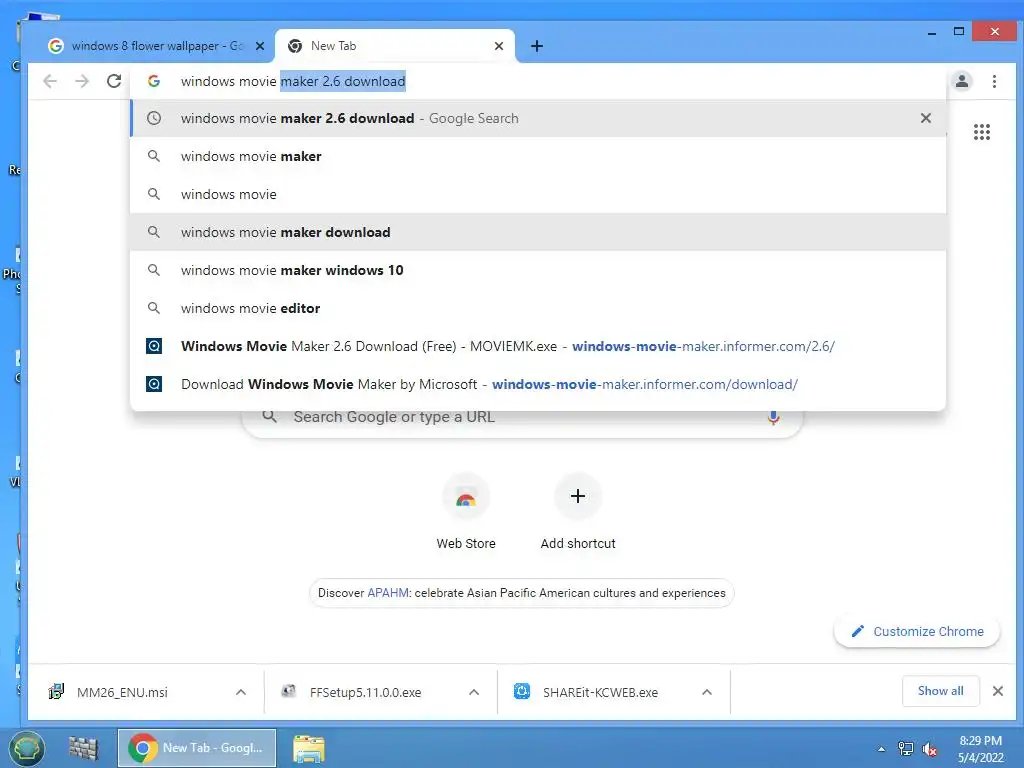Open File Explorer from the taskbar
The height and width of the screenshot is (768, 1024).
pyautogui.click(x=308, y=748)
